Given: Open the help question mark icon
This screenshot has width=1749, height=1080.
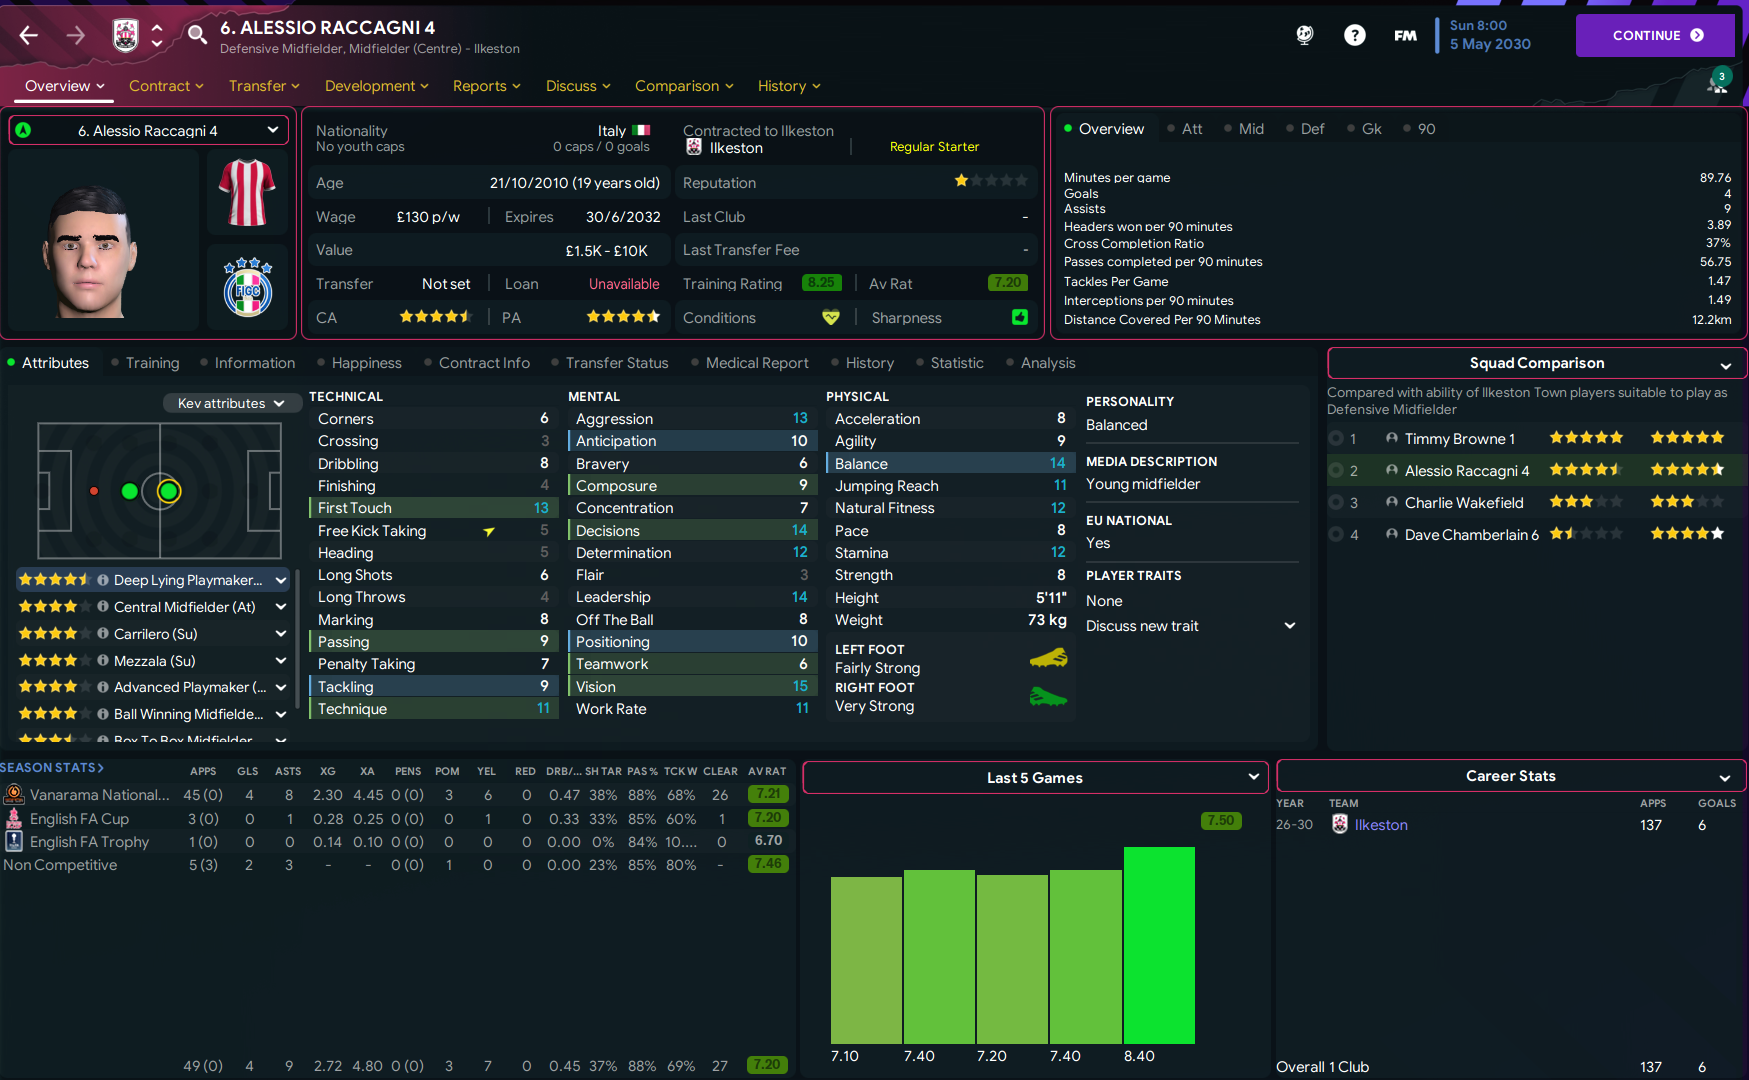Looking at the screenshot, I should pyautogui.click(x=1355, y=35).
